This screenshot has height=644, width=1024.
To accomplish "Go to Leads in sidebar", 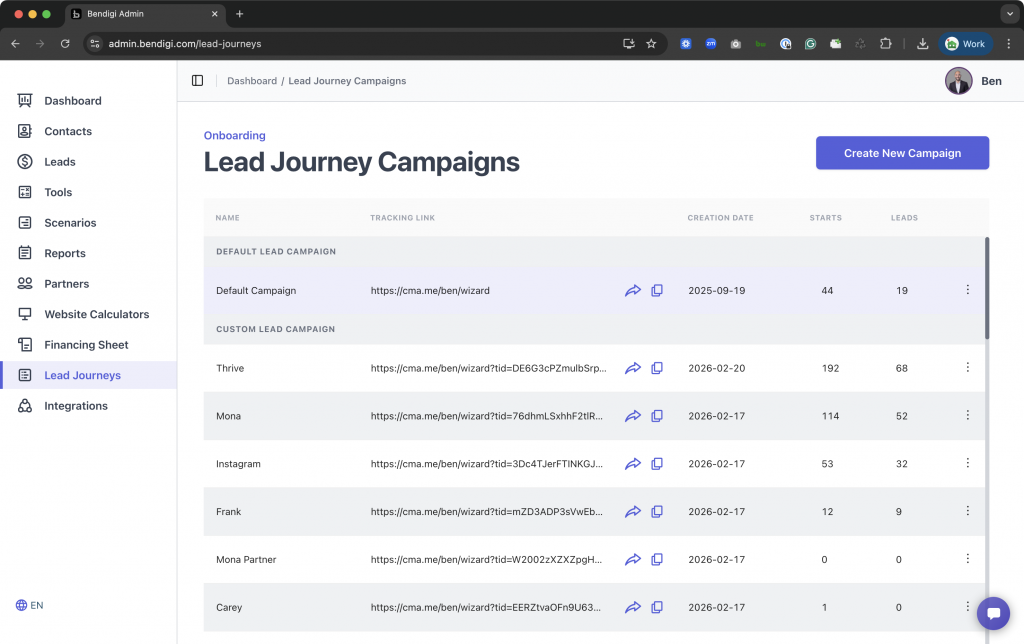I will 60,162.
